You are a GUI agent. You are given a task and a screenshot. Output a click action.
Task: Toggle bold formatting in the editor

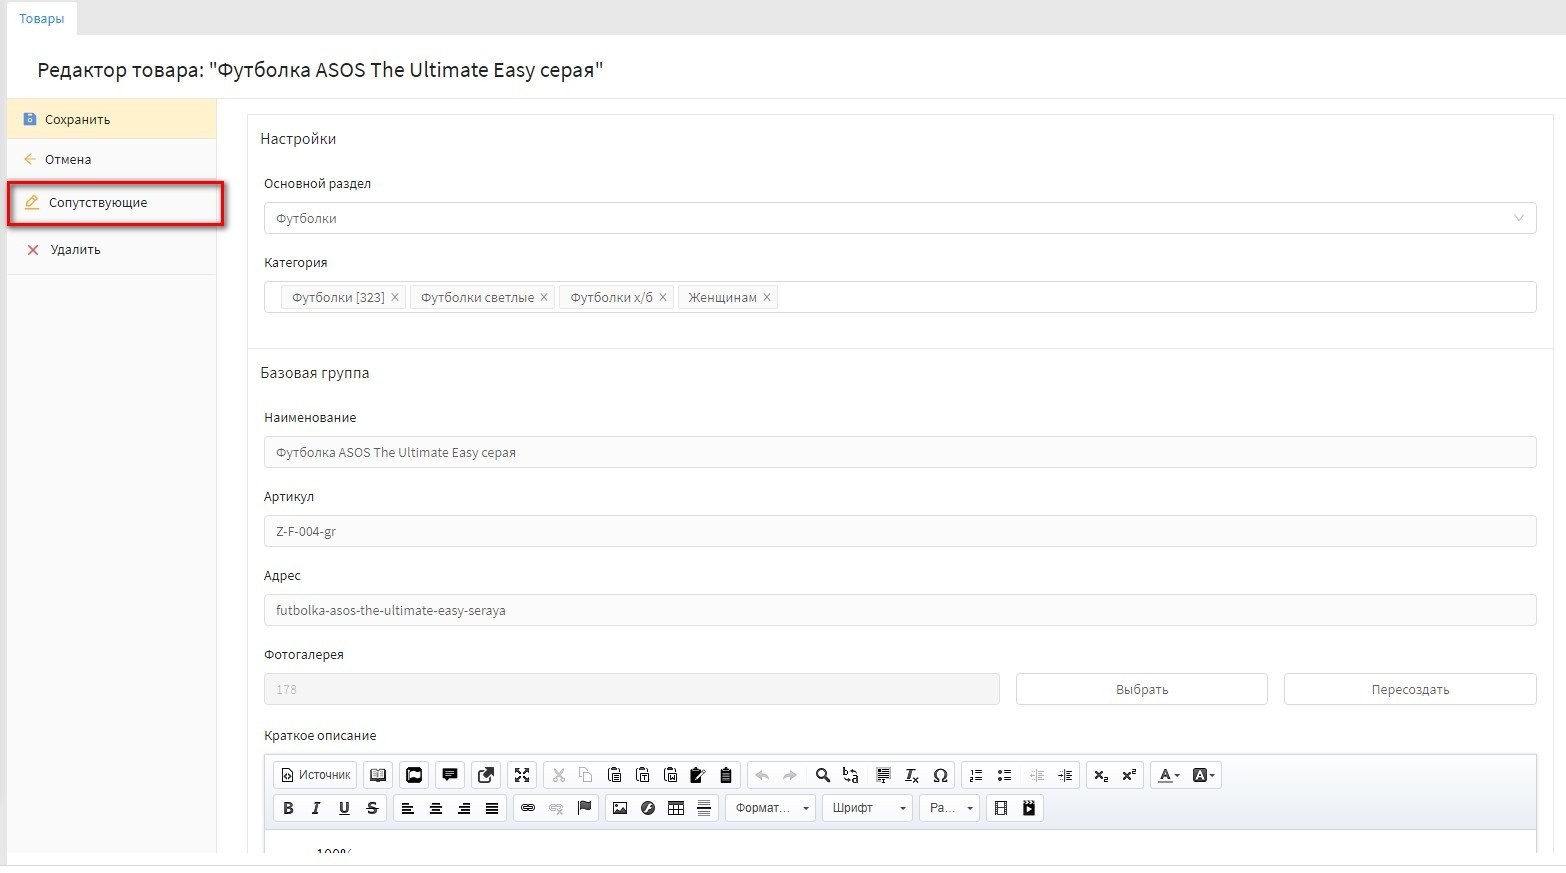(288, 808)
